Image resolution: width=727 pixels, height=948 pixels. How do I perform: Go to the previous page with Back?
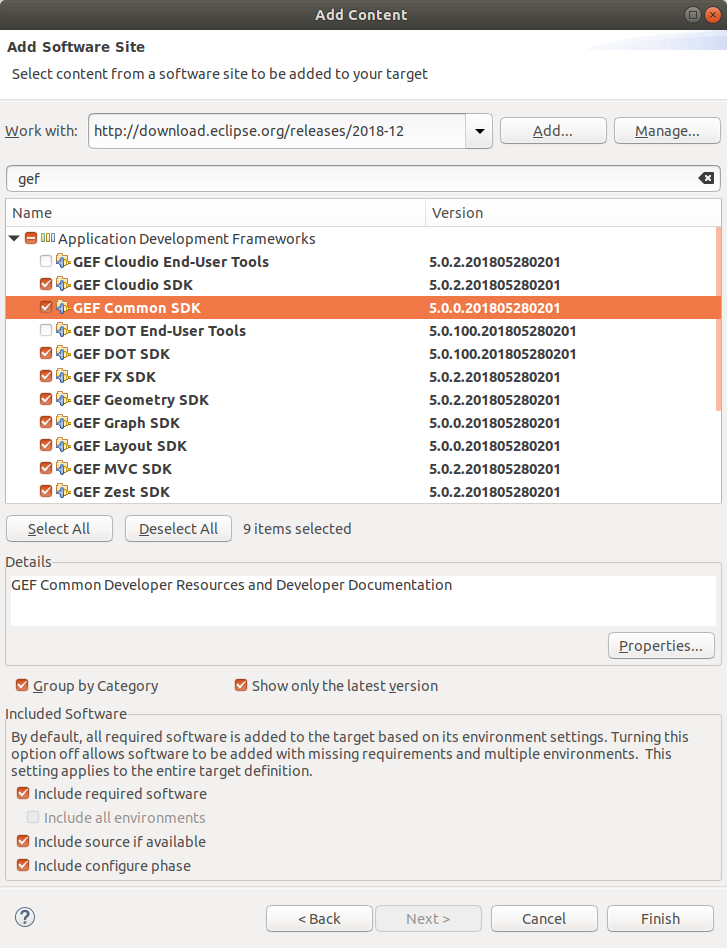(319, 918)
